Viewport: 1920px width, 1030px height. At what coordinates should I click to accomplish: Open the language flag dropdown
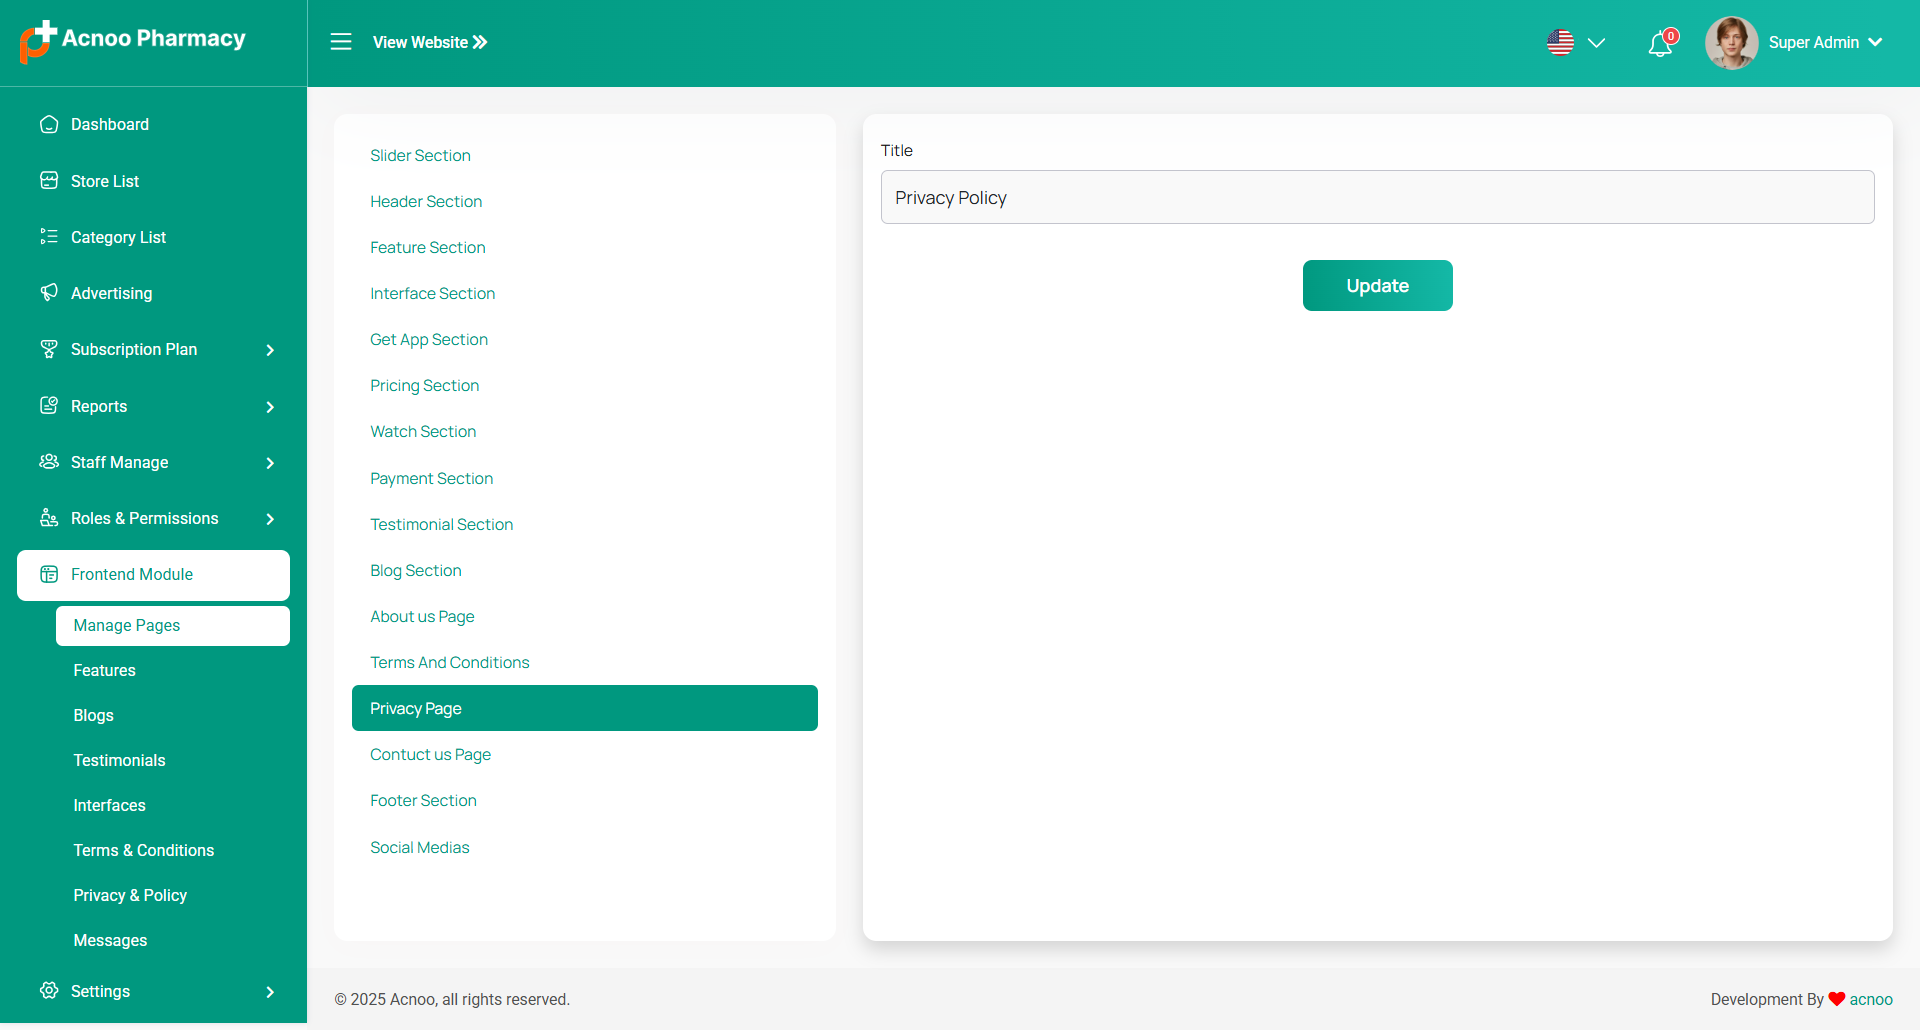coord(1575,43)
